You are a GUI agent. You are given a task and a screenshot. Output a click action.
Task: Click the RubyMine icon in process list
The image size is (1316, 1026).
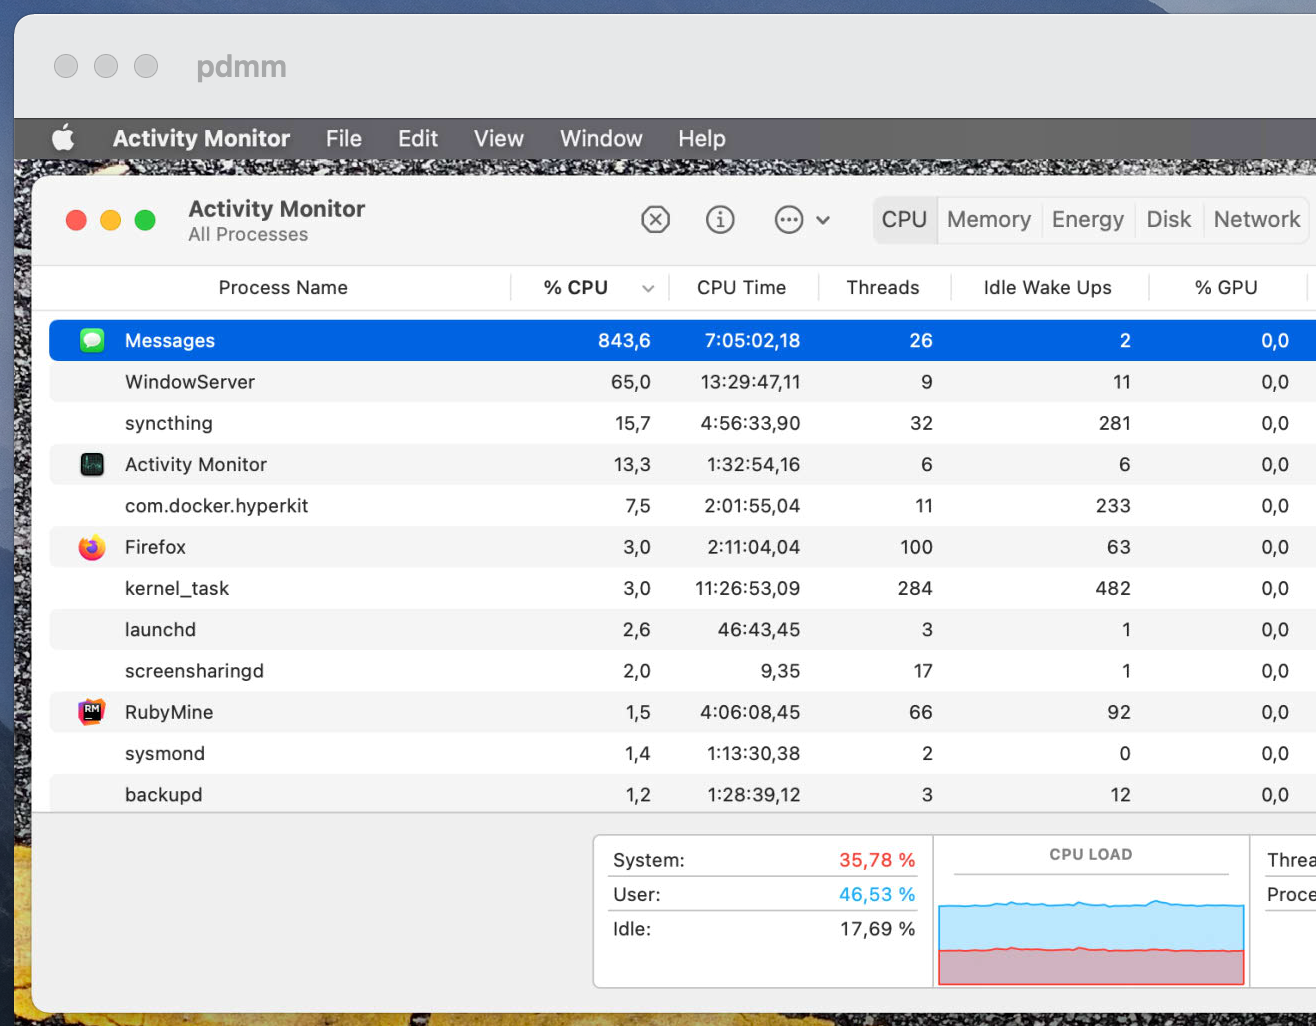[92, 712]
